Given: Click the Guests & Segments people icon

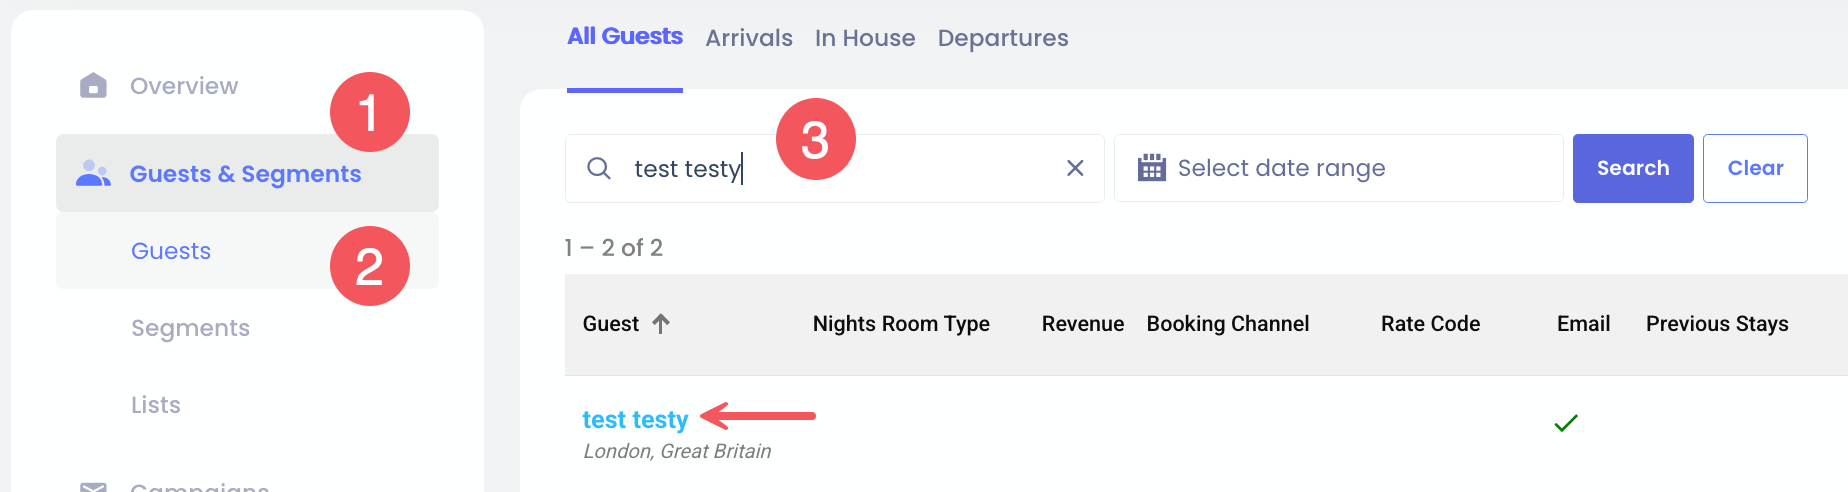Looking at the screenshot, I should (x=93, y=174).
